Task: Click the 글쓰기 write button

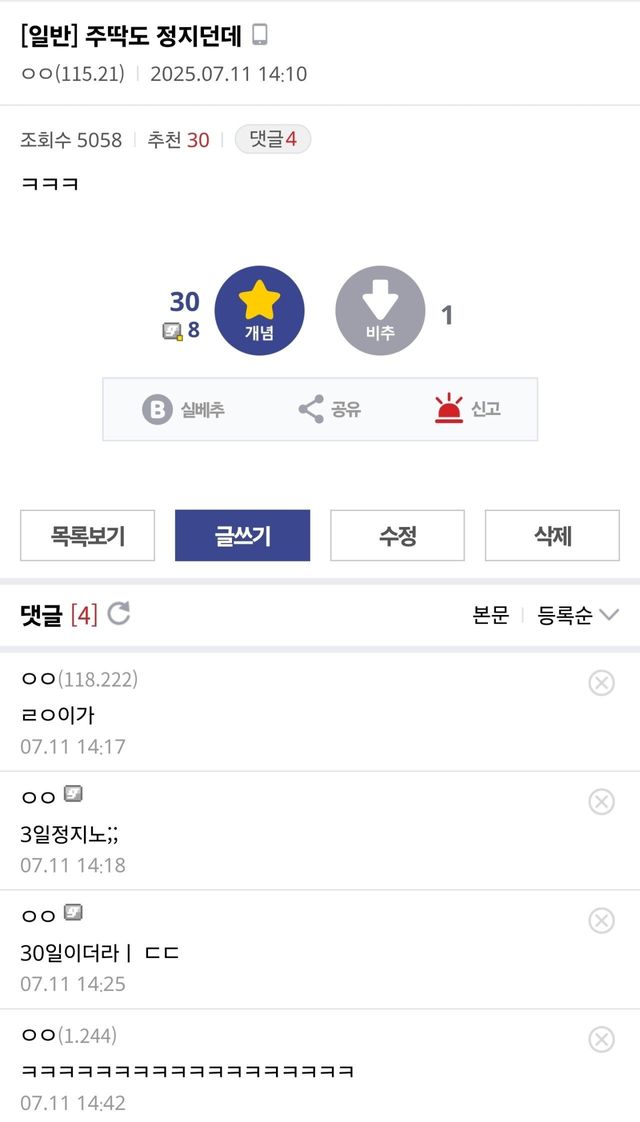Action: (x=242, y=536)
